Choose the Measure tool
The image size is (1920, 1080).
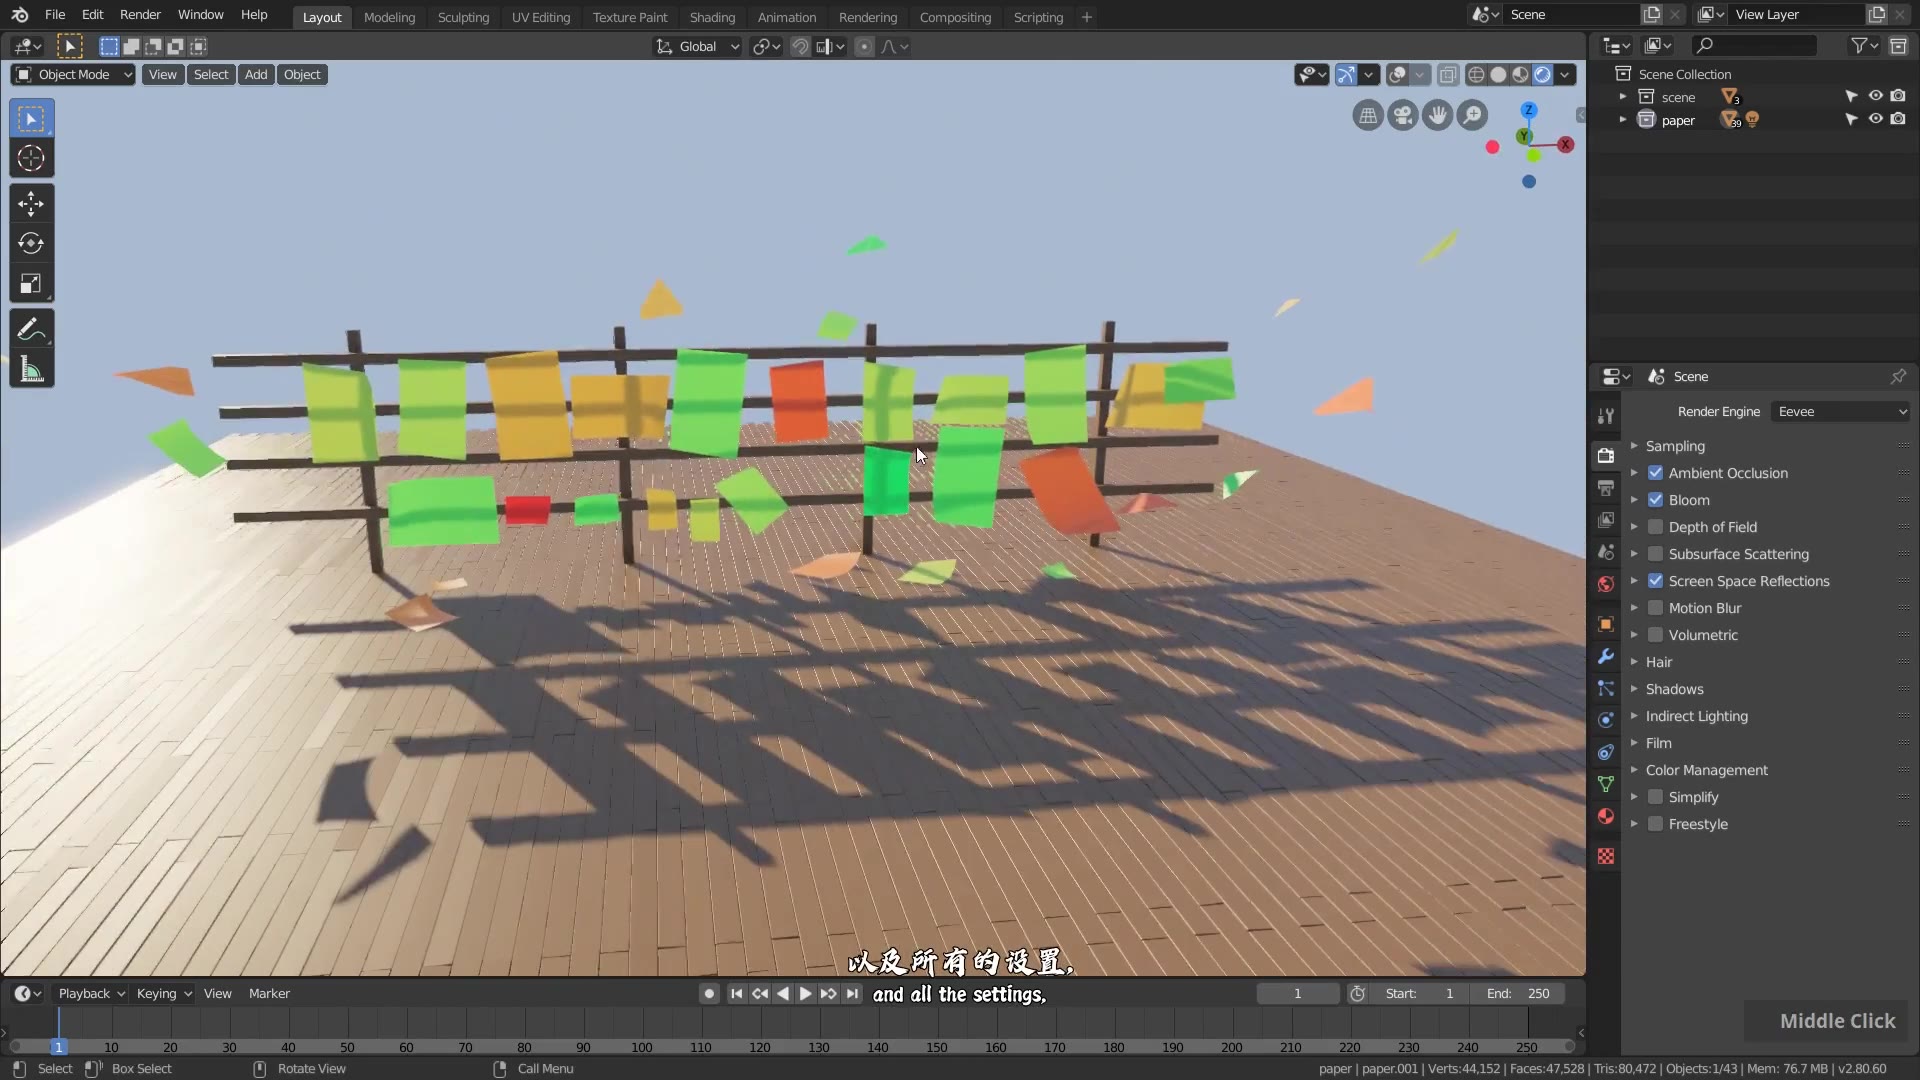[x=31, y=370]
